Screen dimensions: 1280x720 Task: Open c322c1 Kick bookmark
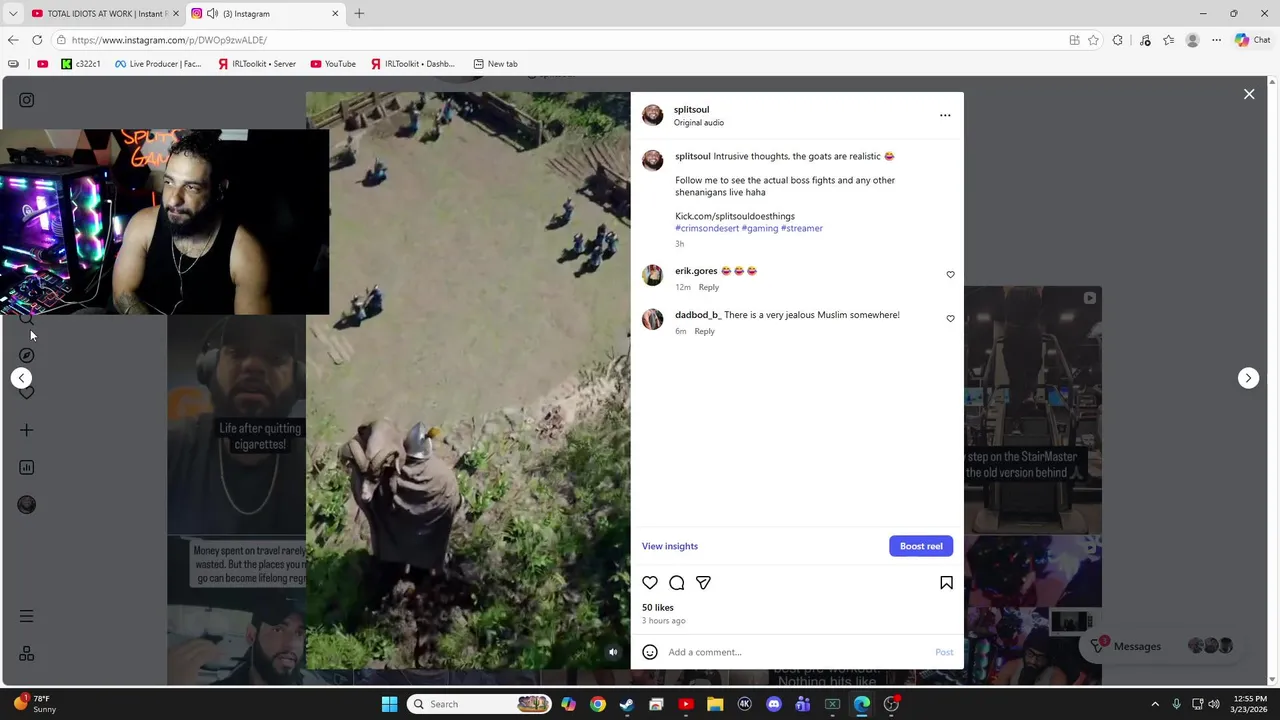tap(81, 64)
